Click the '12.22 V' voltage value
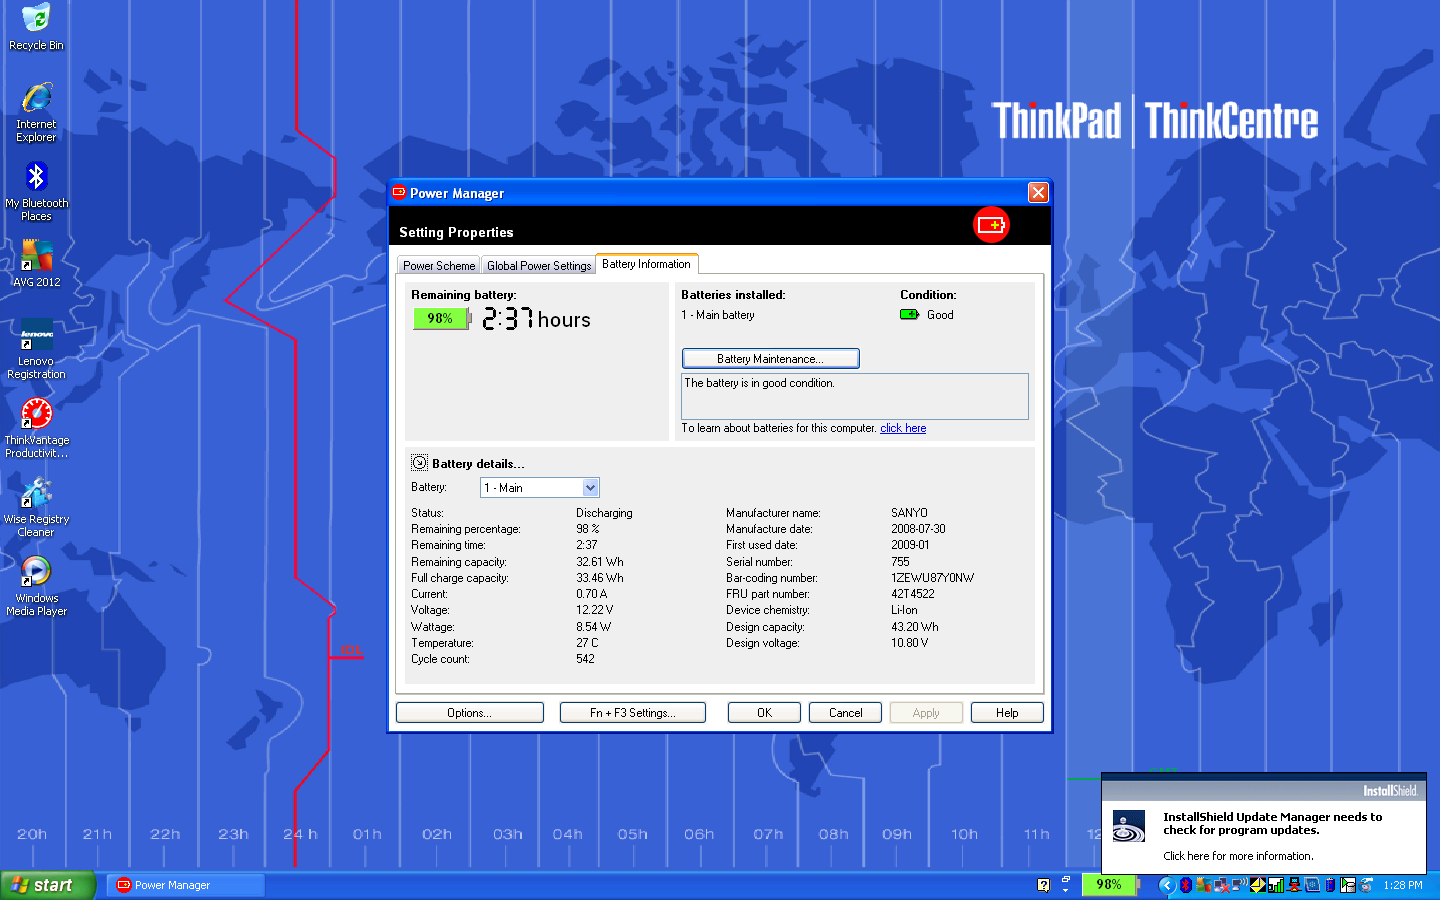1440x900 pixels. coord(594,610)
